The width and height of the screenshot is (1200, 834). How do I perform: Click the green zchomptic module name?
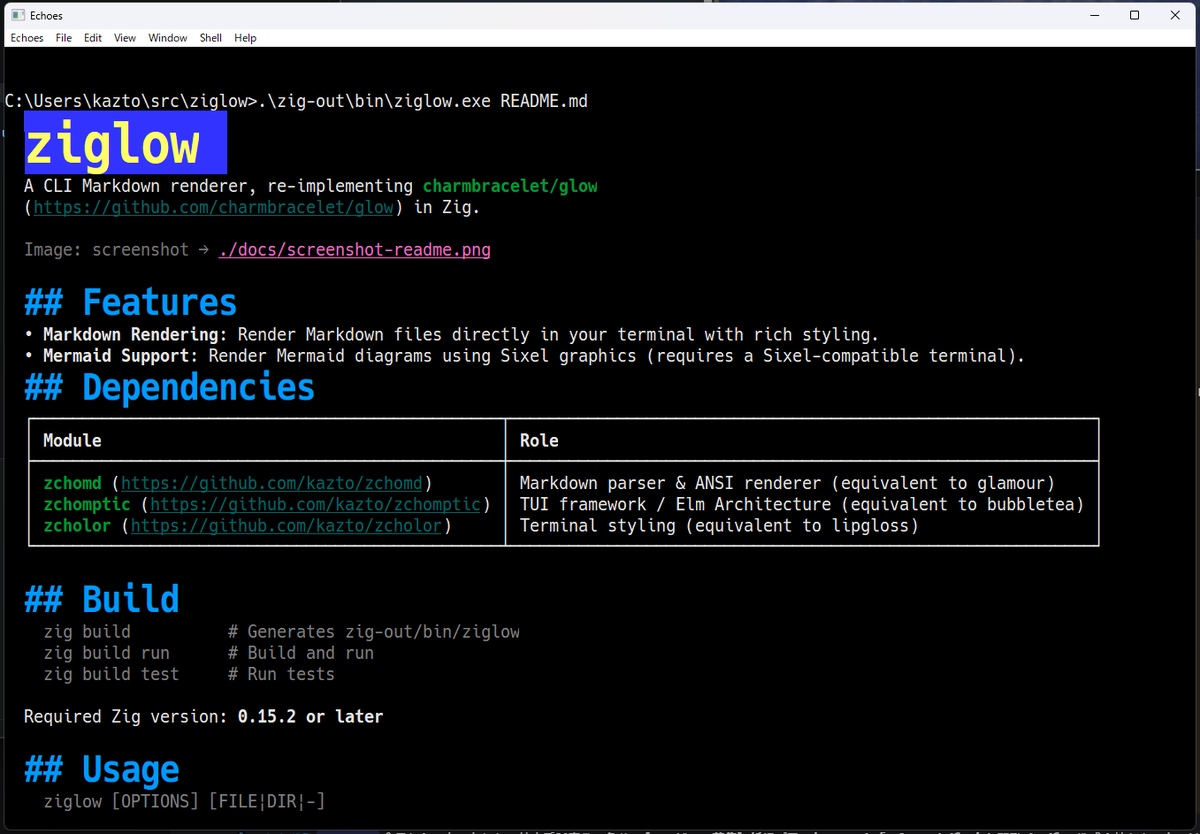(87, 504)
